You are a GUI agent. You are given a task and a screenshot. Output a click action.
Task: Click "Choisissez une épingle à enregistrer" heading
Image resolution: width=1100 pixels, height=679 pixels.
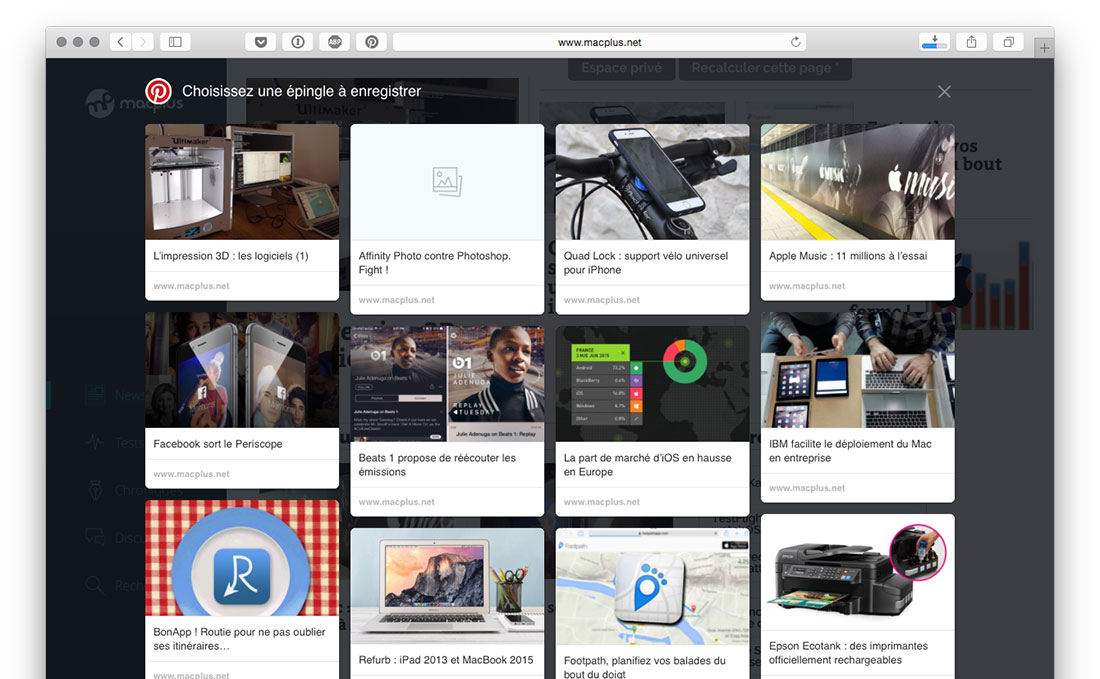302,91
